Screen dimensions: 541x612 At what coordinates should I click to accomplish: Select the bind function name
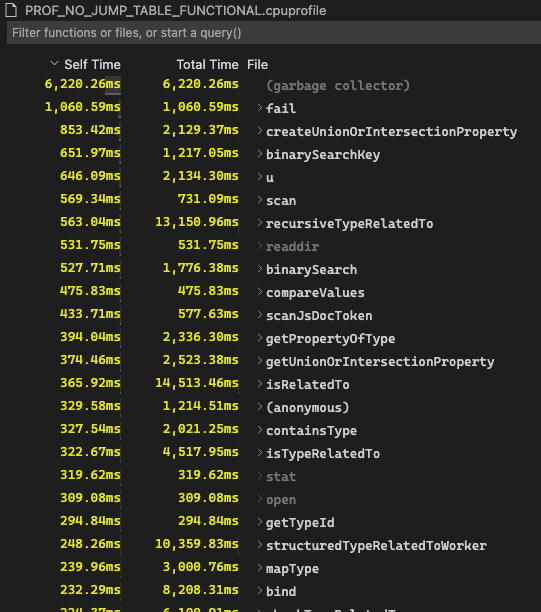281,592
